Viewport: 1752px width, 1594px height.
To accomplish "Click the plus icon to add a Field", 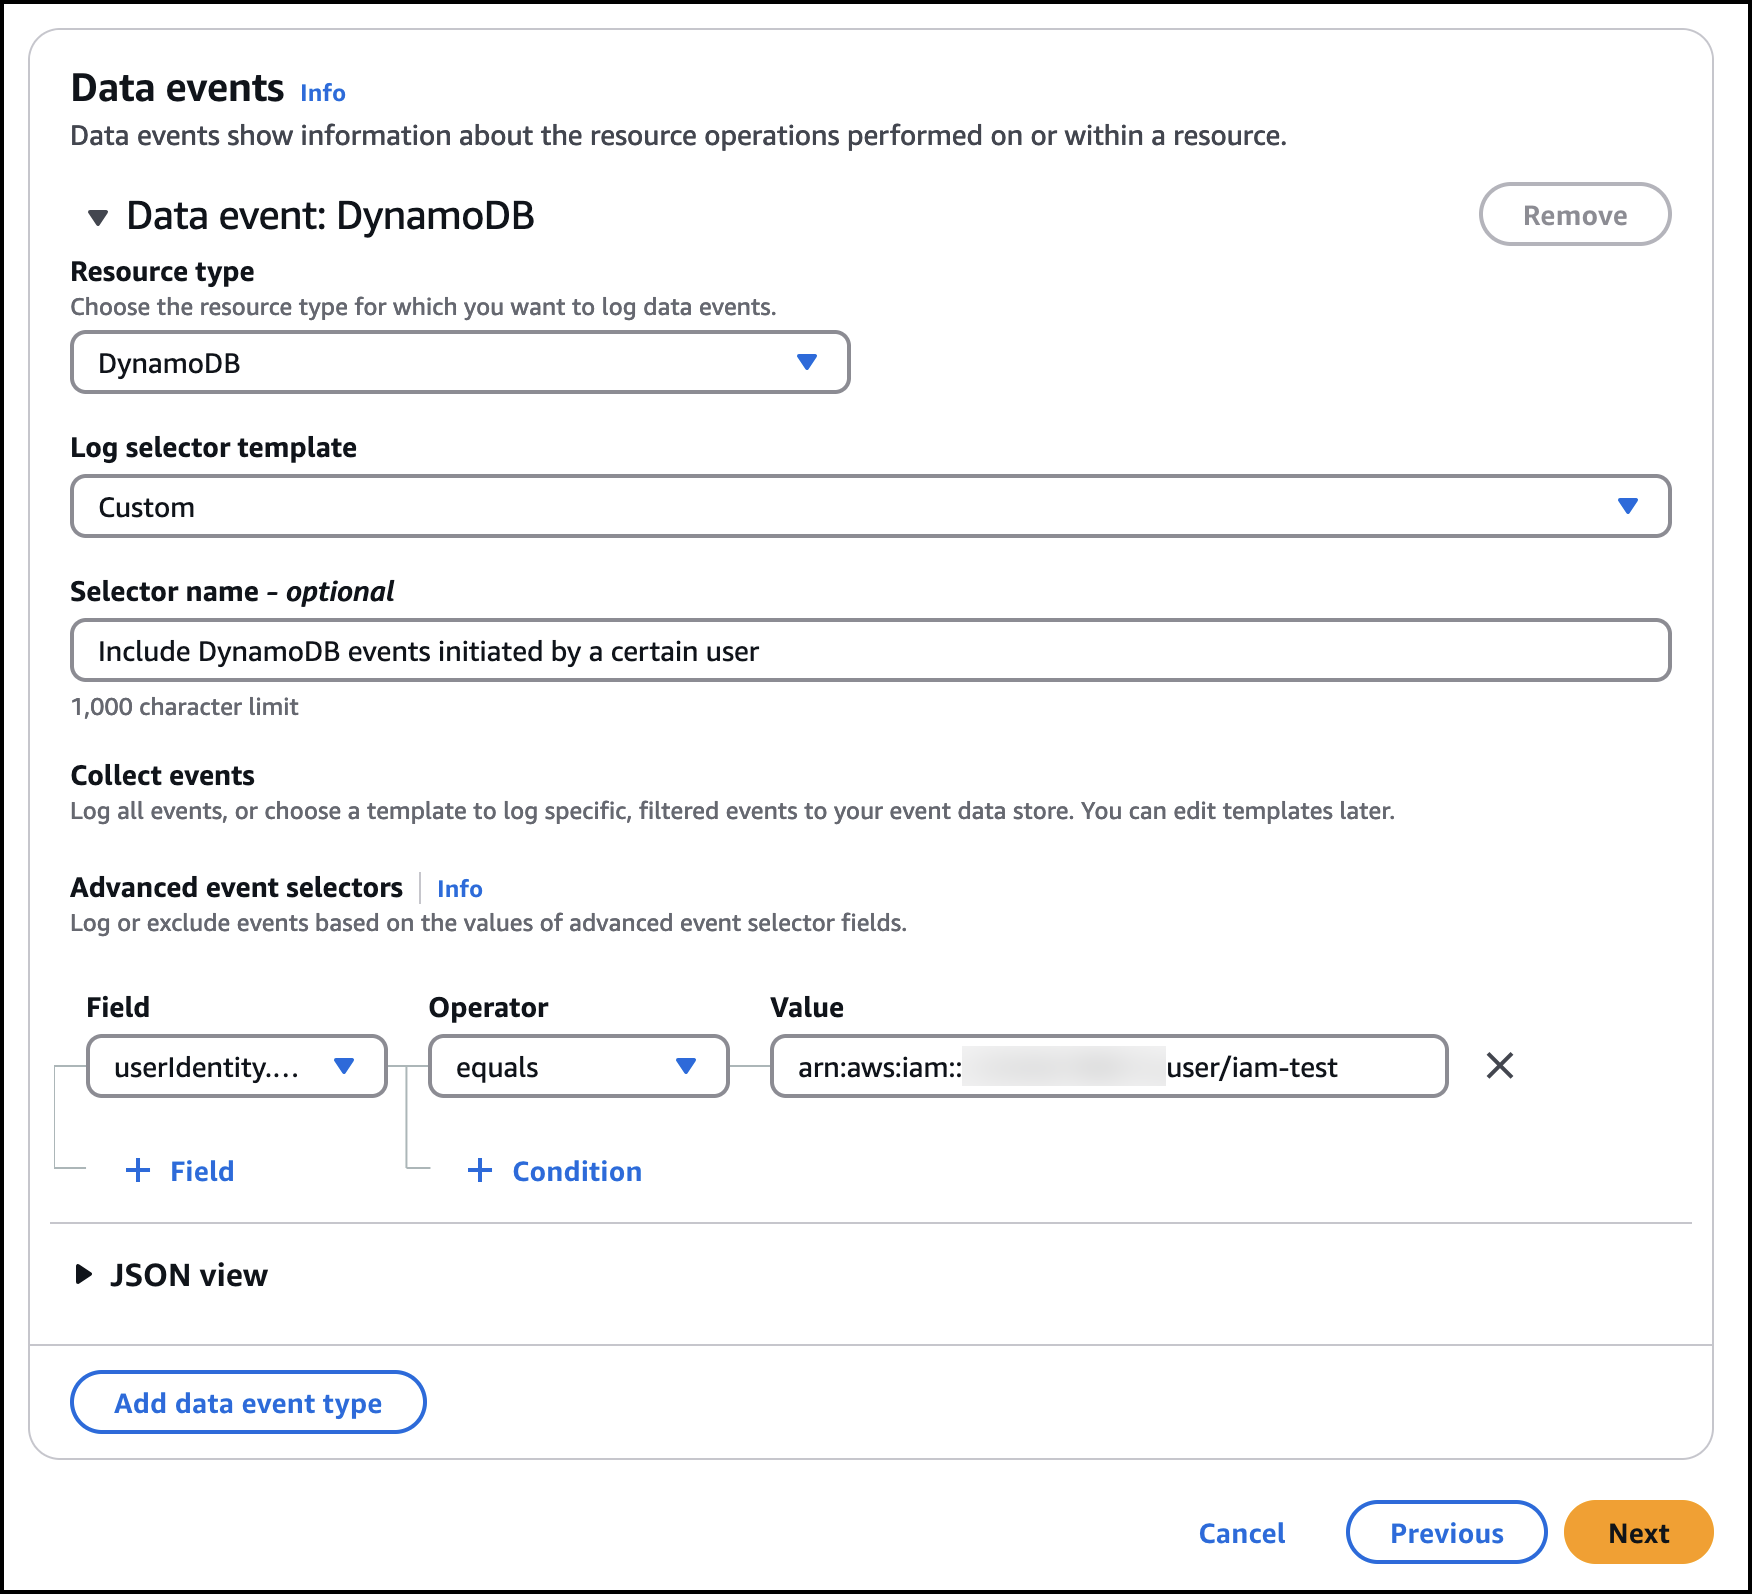I will click(x=138, y=1171).
